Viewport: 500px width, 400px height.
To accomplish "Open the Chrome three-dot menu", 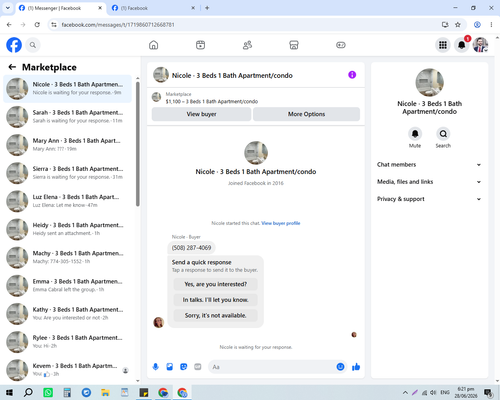I will 491,25.
